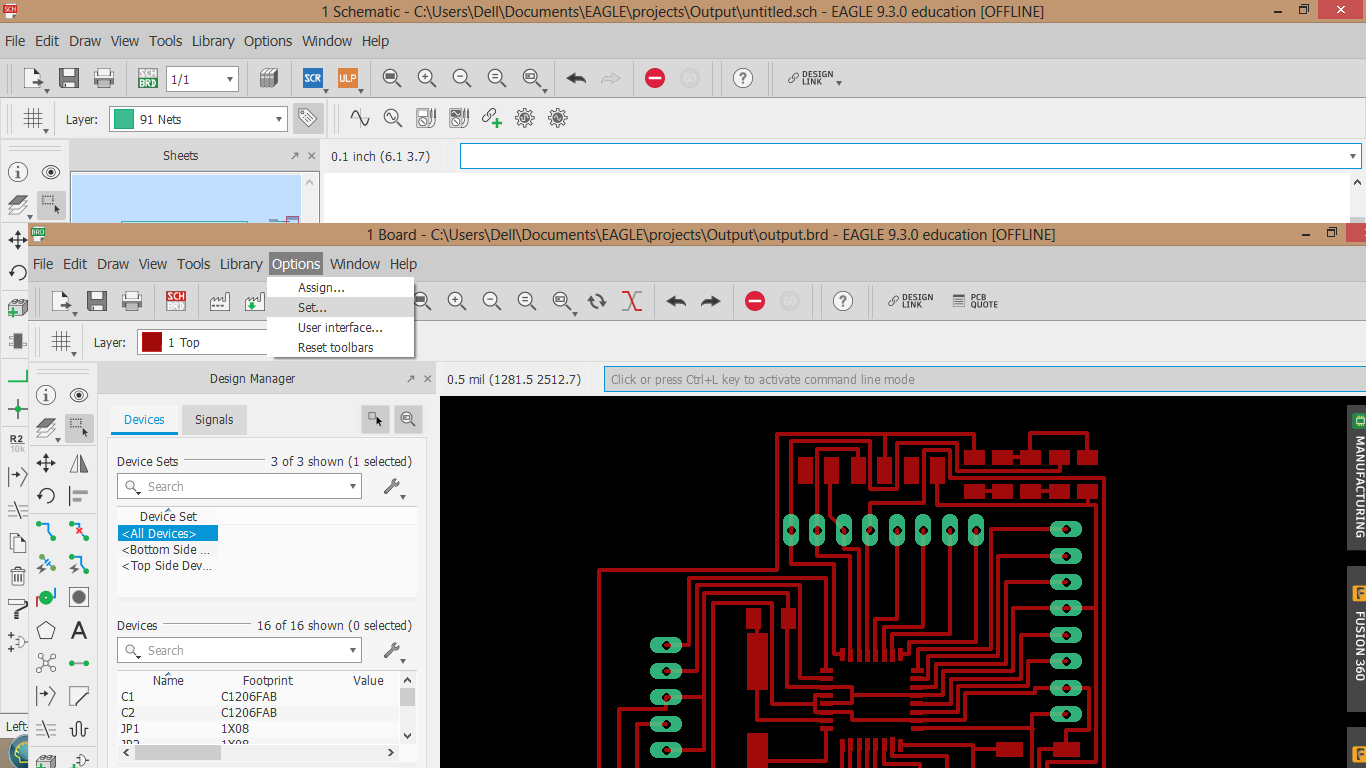1366x768 pixels.
Task: Run a ULP with the orange ULP icon
Action: point(347,78)
